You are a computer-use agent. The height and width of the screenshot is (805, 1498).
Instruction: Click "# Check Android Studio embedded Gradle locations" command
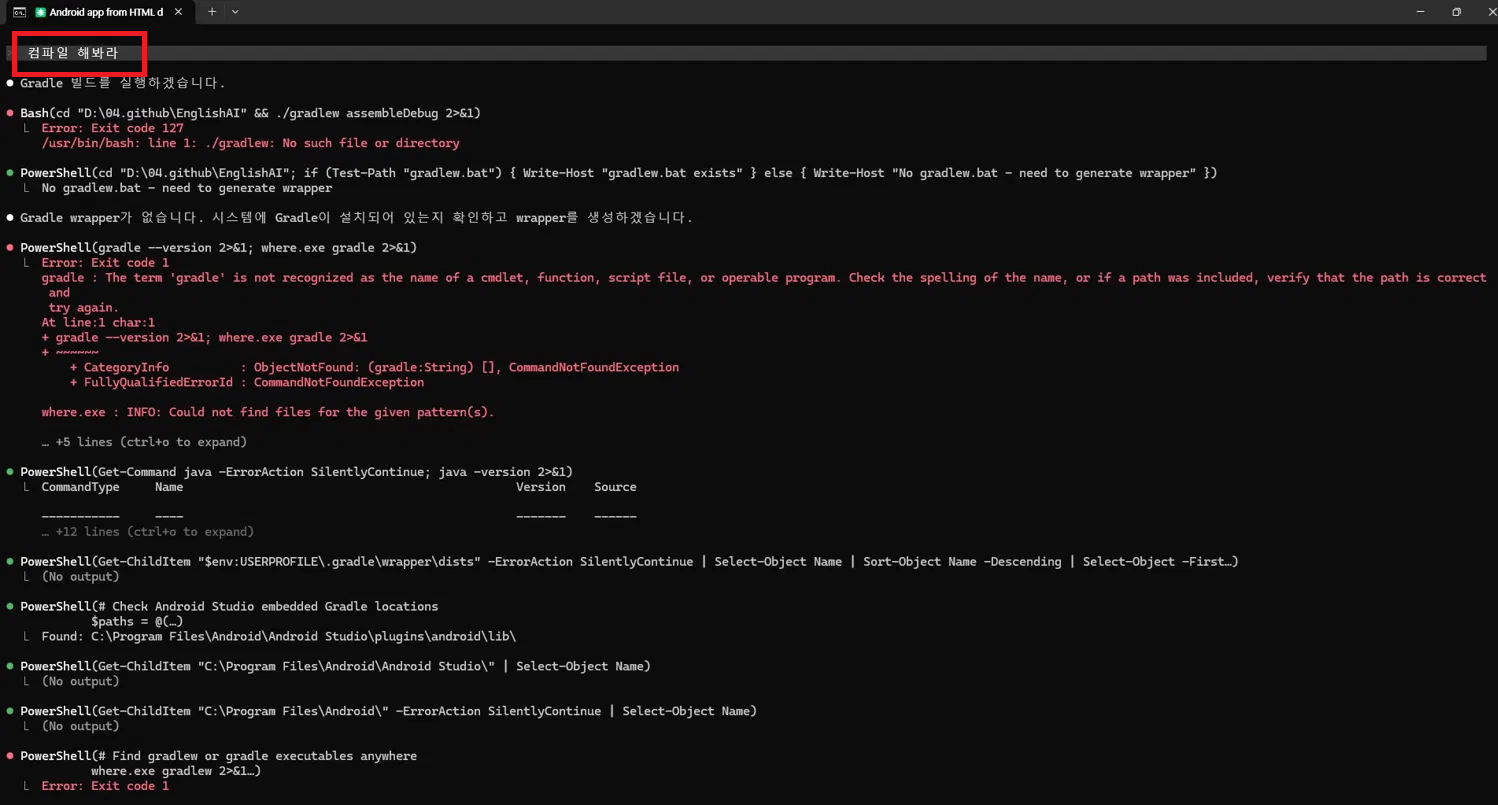click(x=229, y=607)
